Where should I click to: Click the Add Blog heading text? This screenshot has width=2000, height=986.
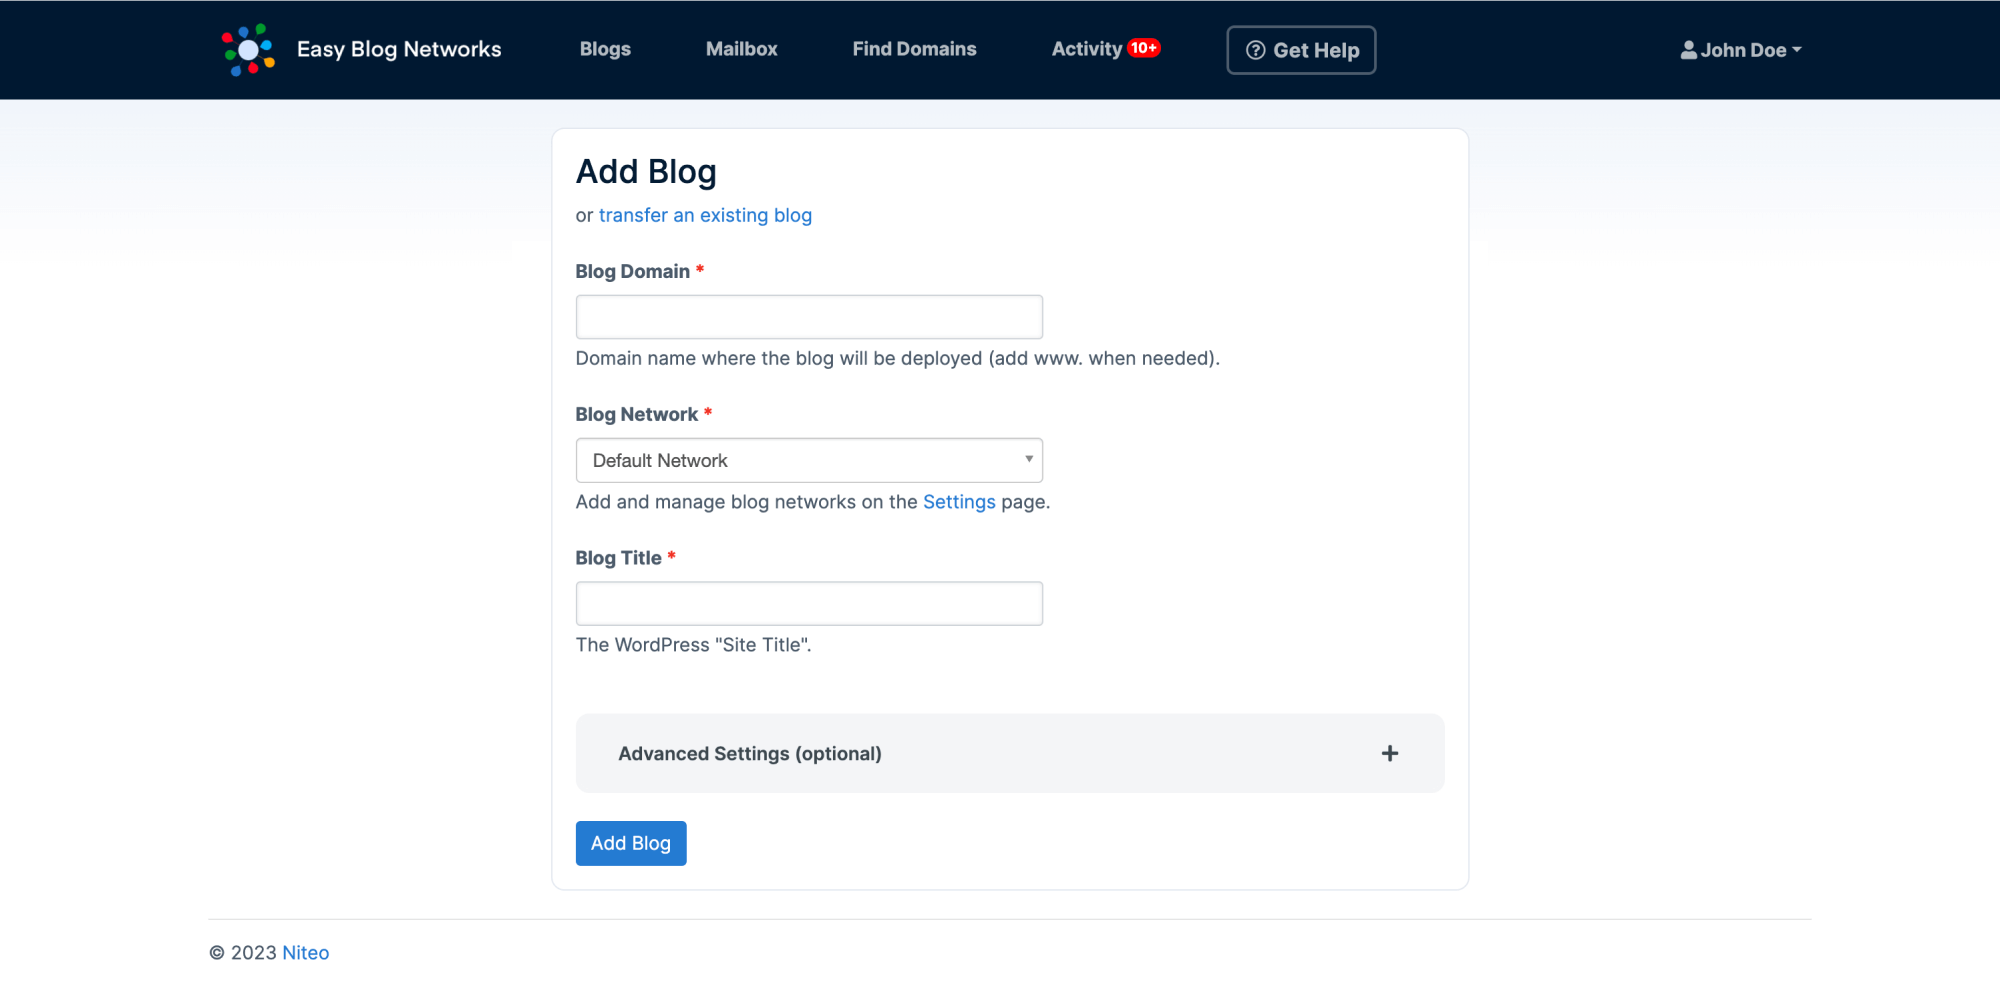pos(646,172)
